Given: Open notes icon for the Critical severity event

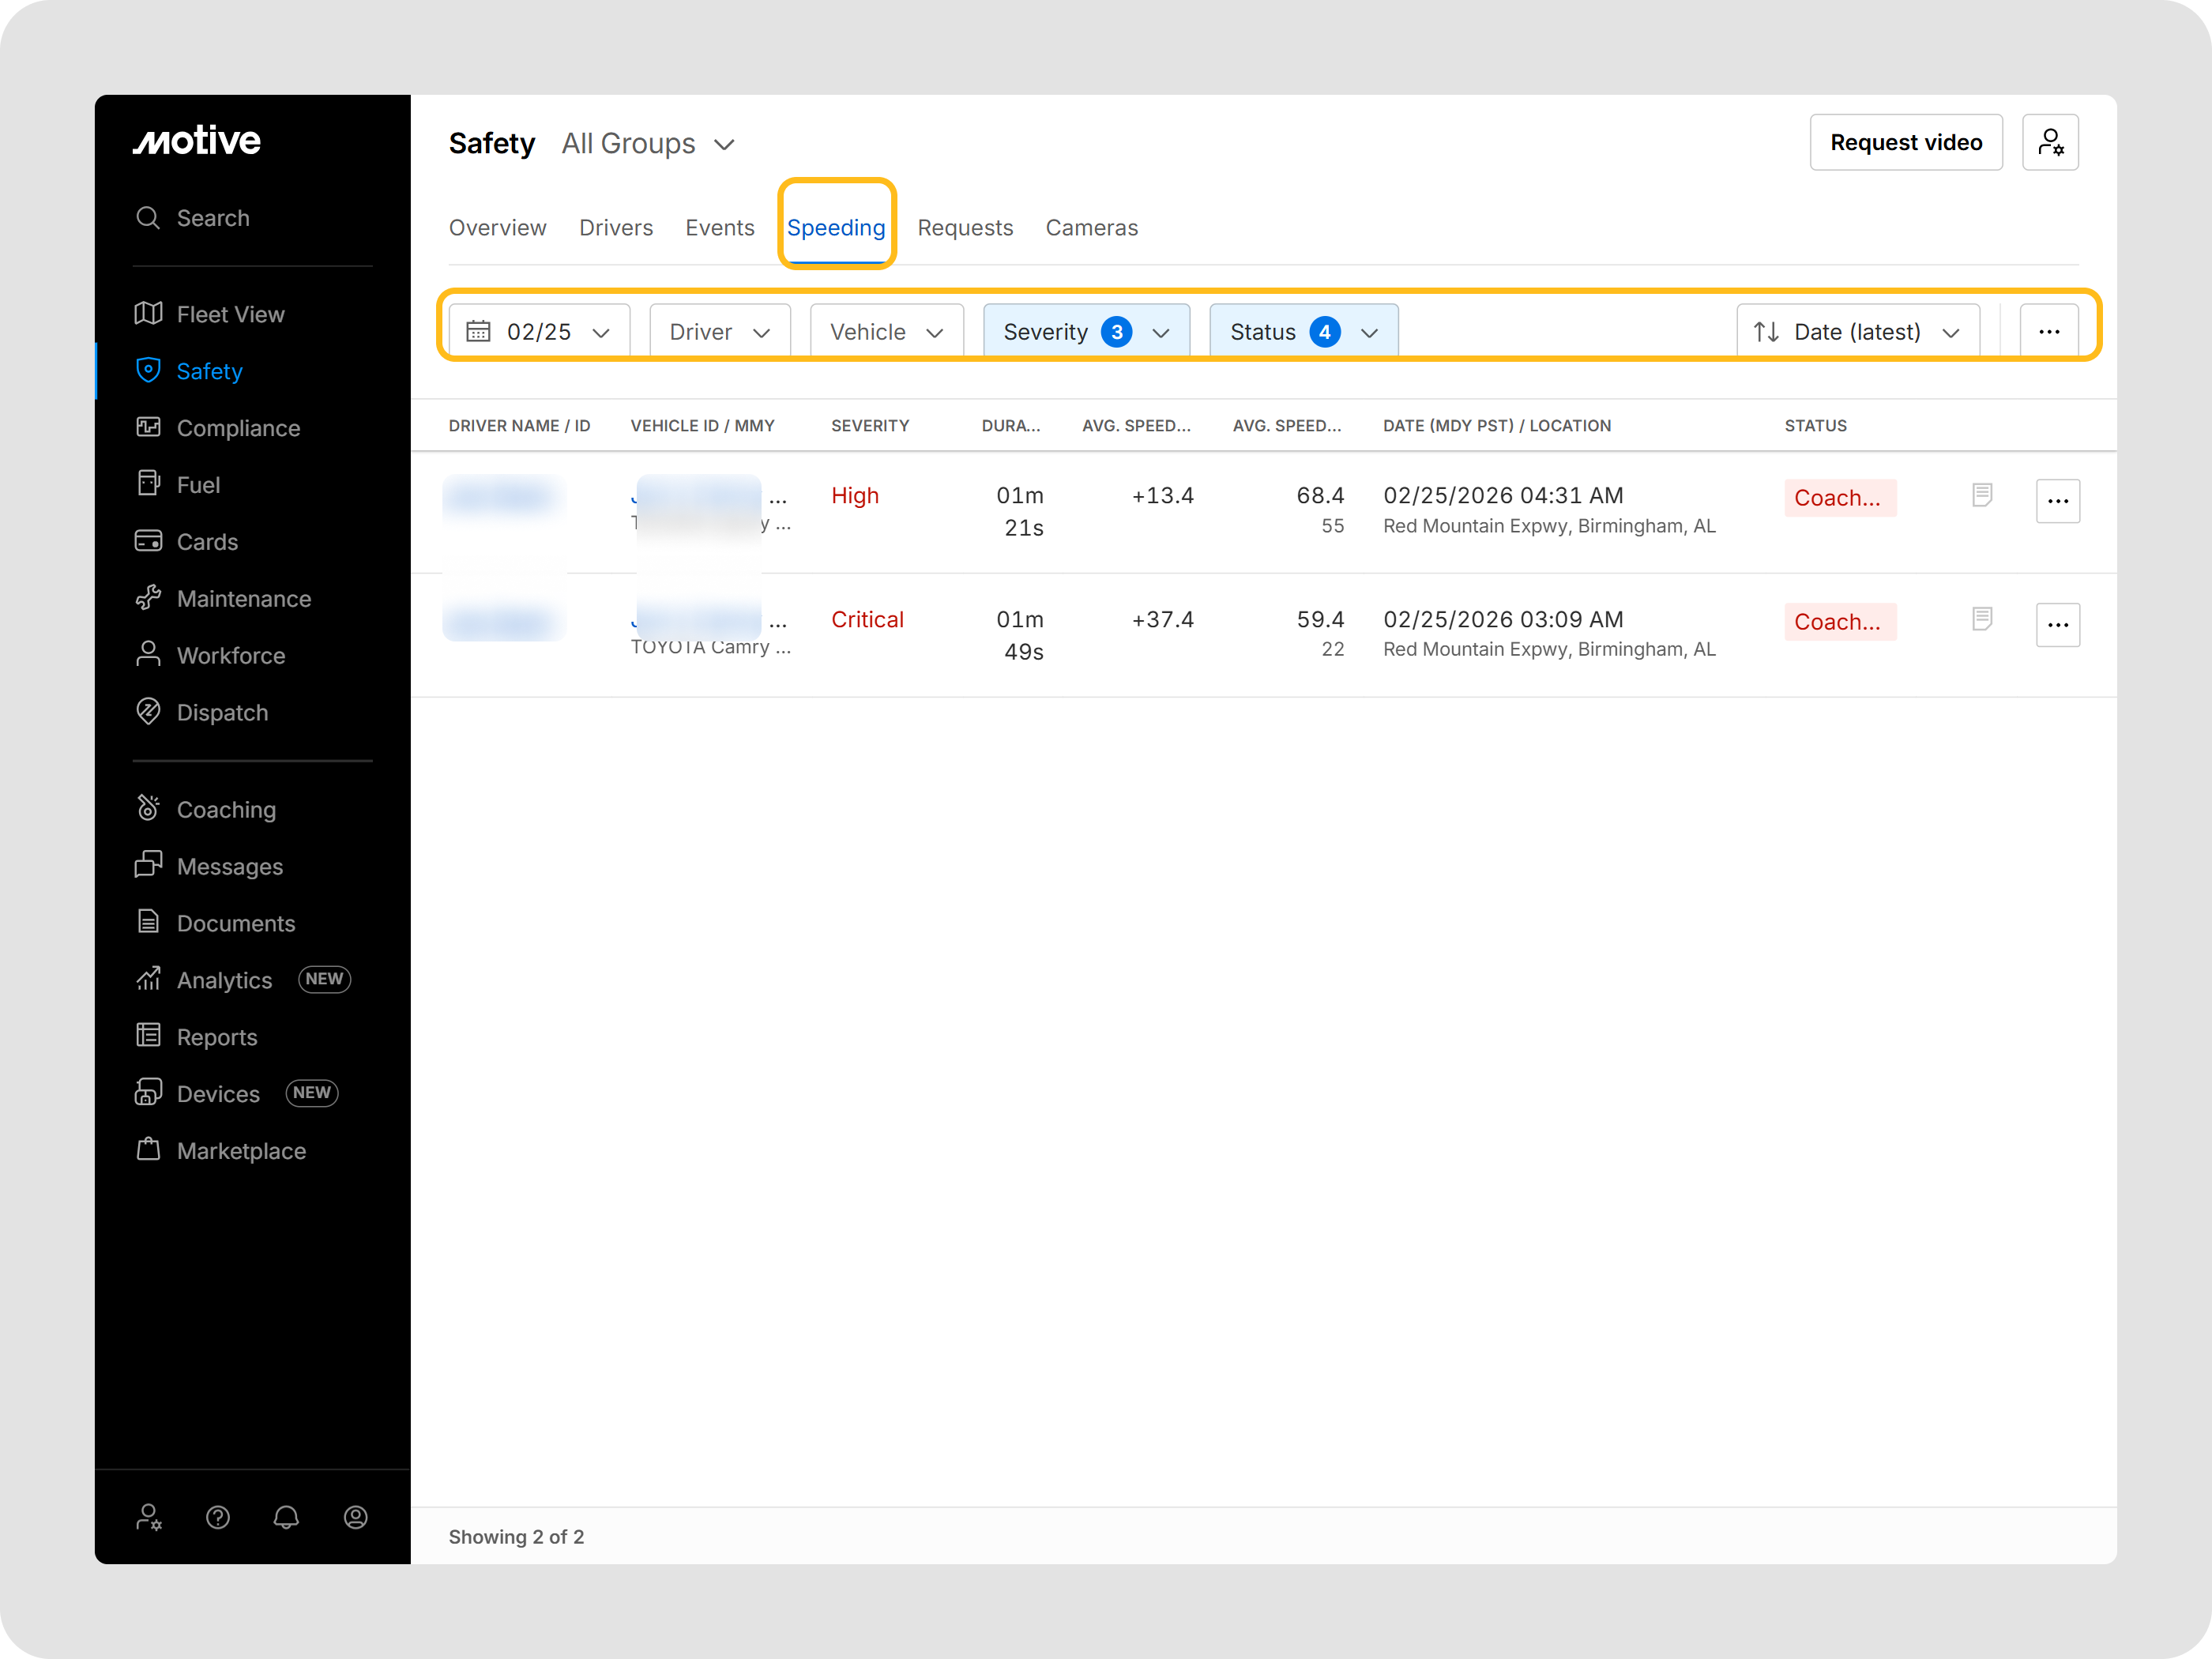Looking at the screenshot, I should coord(1981,619).
